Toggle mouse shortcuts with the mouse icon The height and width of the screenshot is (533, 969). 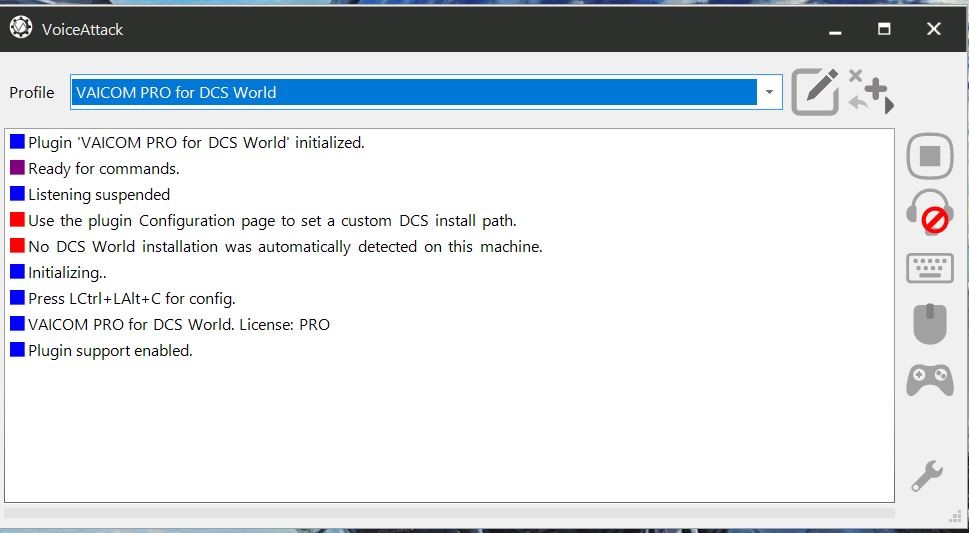(x=930, y=323)
